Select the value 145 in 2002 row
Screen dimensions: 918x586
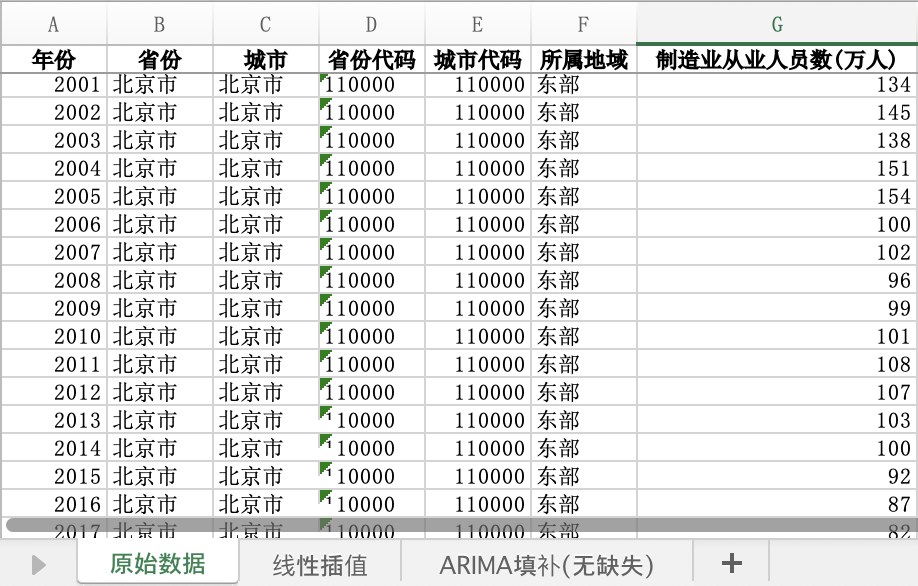[777, 112]
